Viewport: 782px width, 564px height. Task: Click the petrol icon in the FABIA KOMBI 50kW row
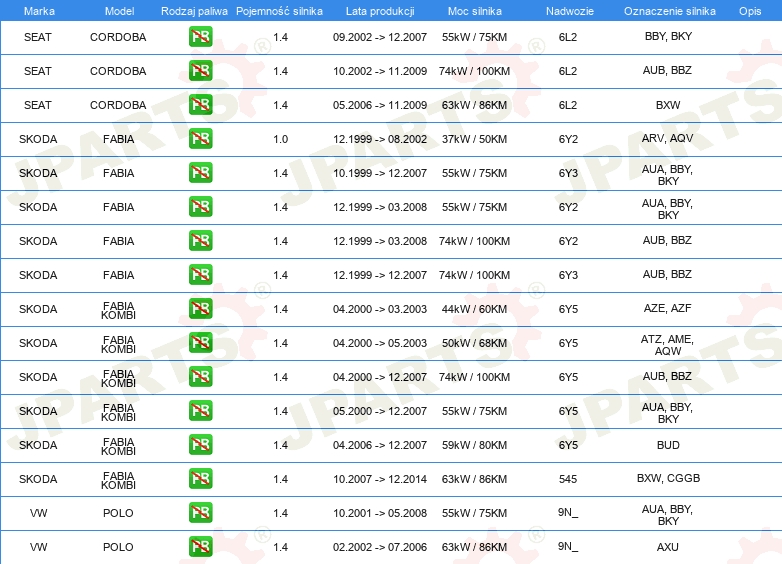[x=200, y=343]
